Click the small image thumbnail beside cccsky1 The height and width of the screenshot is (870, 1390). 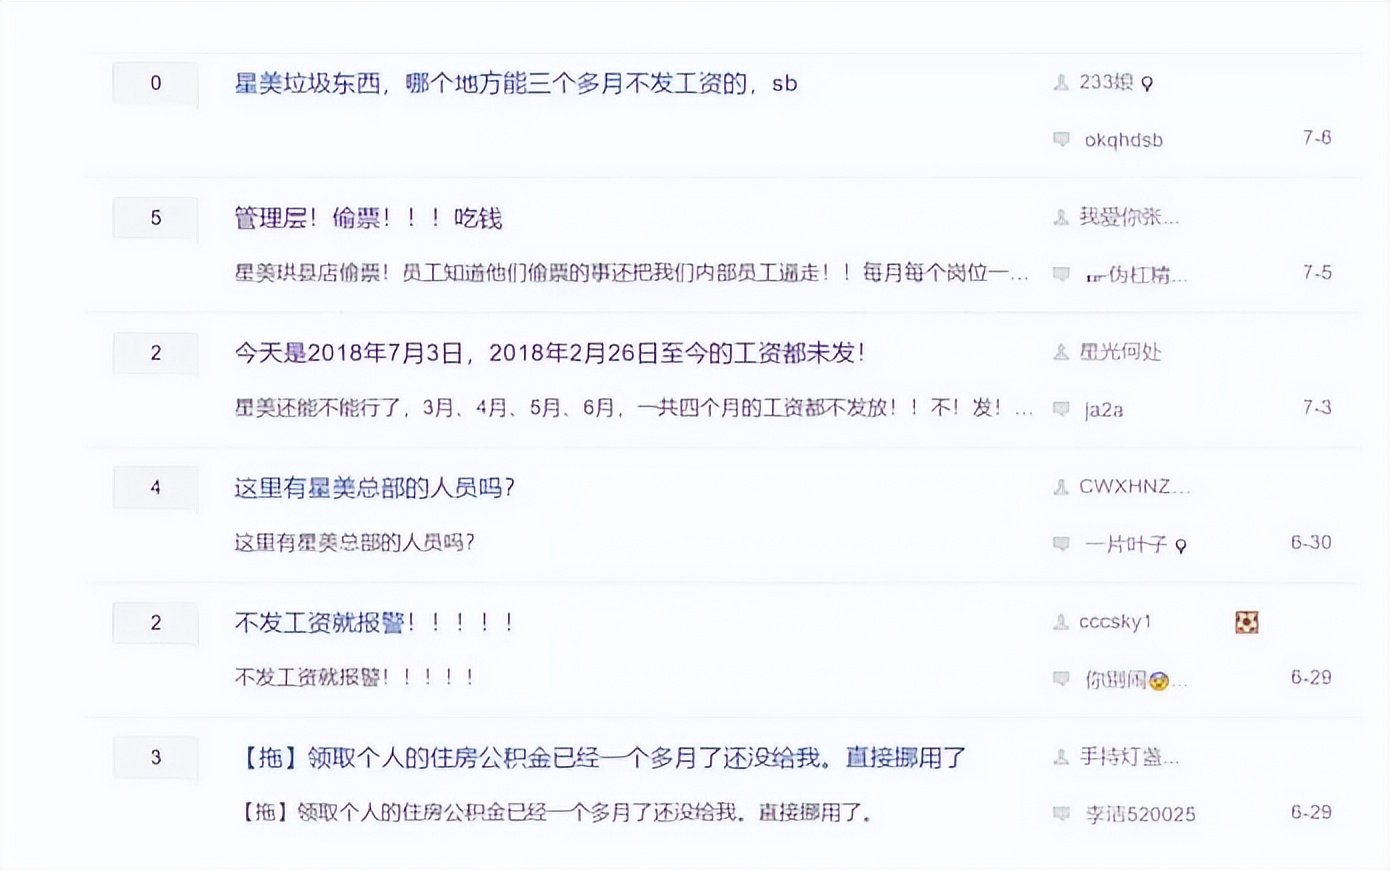pos(1246,622)
